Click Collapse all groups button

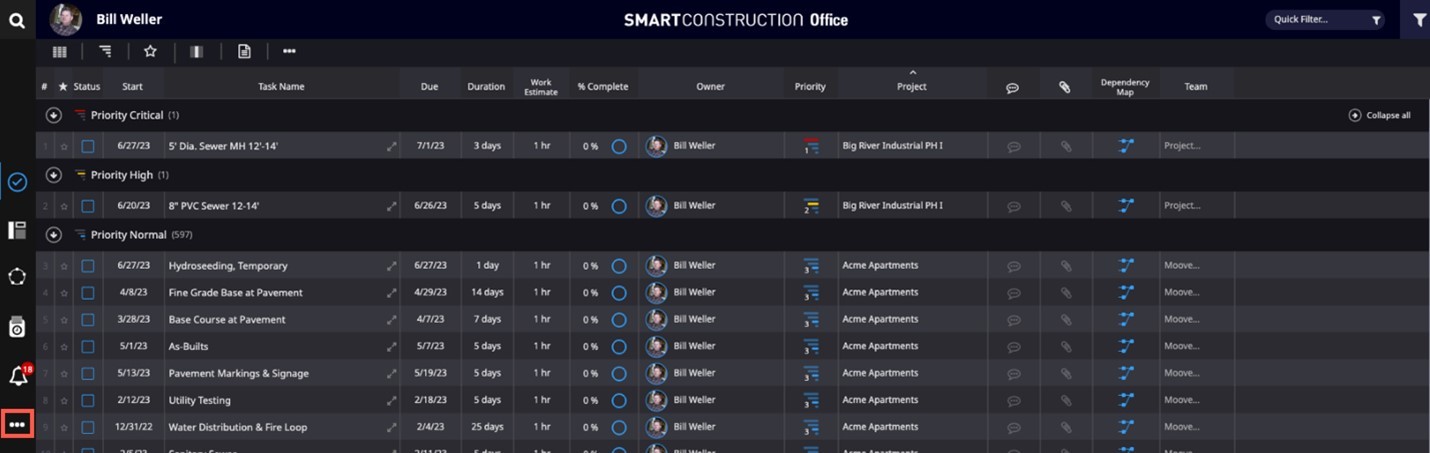(1380, 115)
